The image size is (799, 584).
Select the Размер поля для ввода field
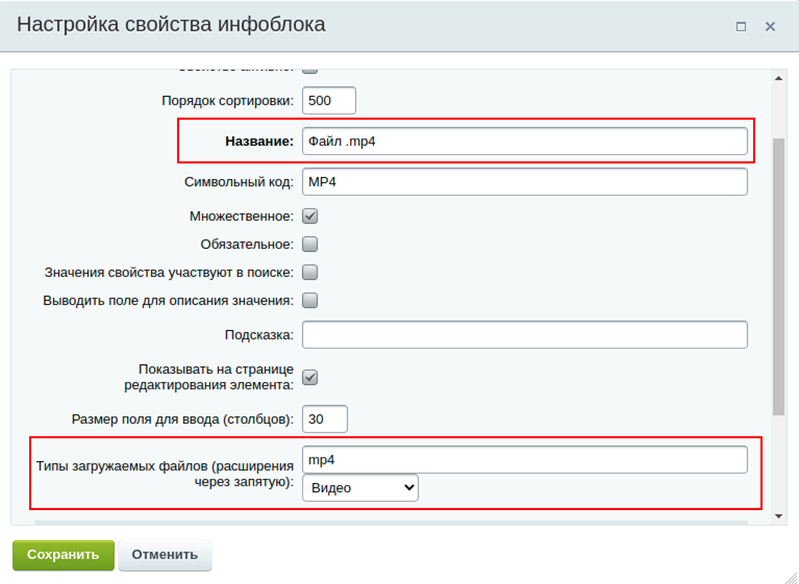pyautogui.click(x=324, y=419)
